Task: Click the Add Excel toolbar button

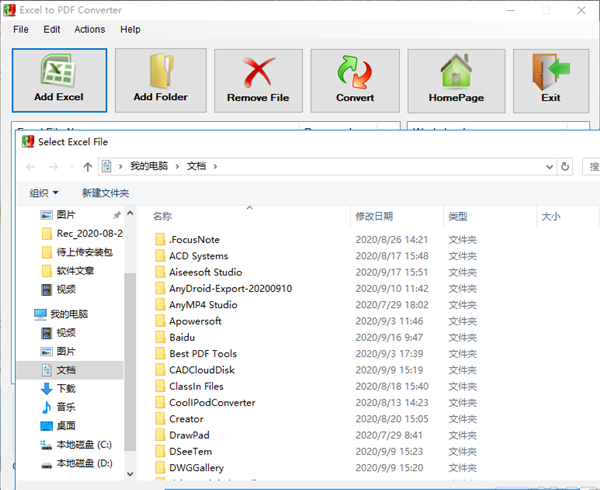Action: pyautogui.click(x=59, y=80)
